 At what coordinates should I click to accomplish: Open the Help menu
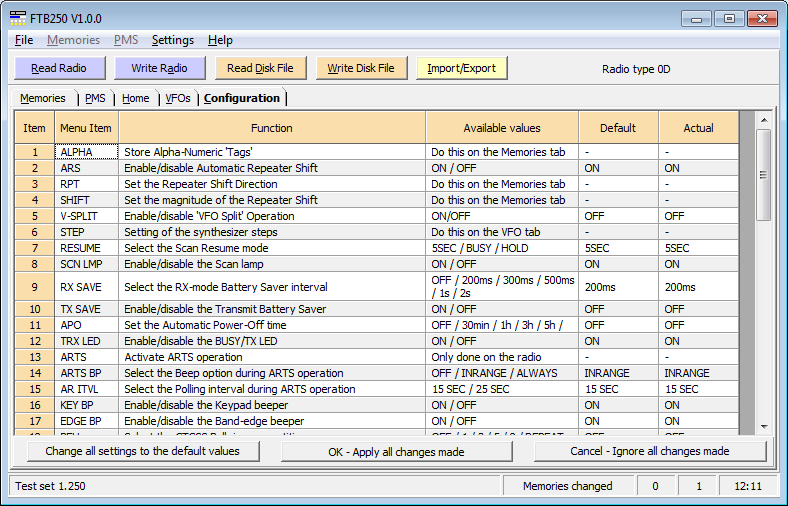[x=220, y=40]
